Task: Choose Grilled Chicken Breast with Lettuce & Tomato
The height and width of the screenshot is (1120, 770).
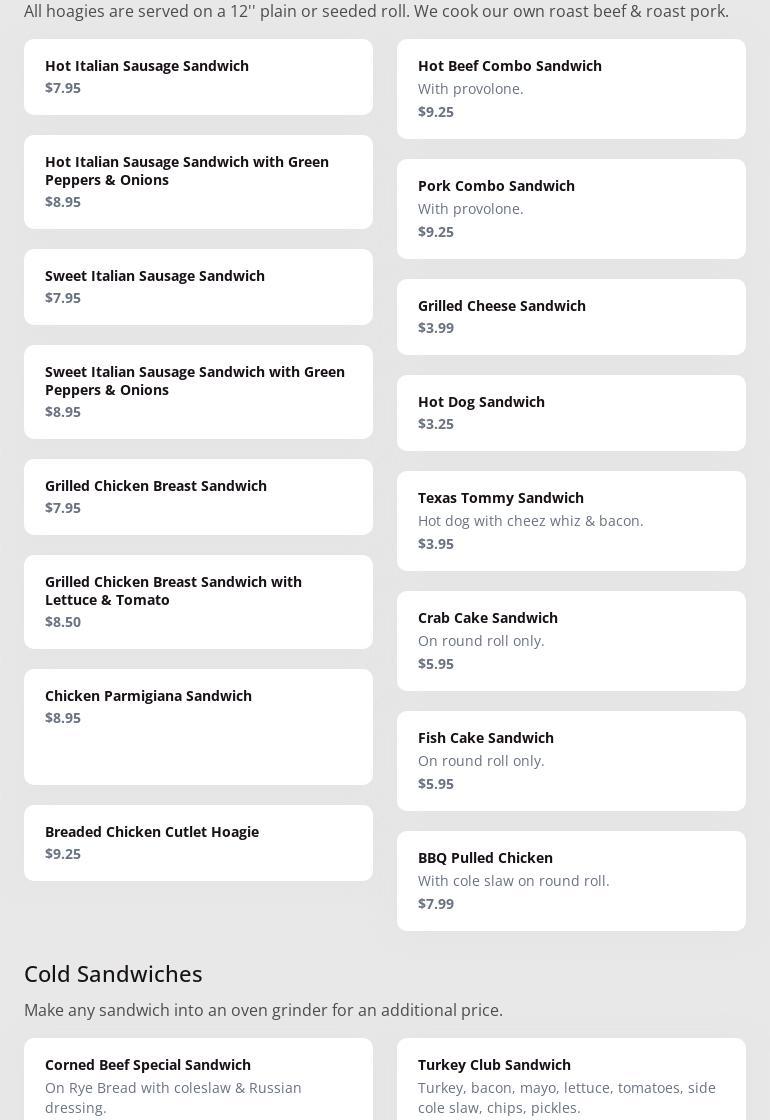Action: click(198, 601)
